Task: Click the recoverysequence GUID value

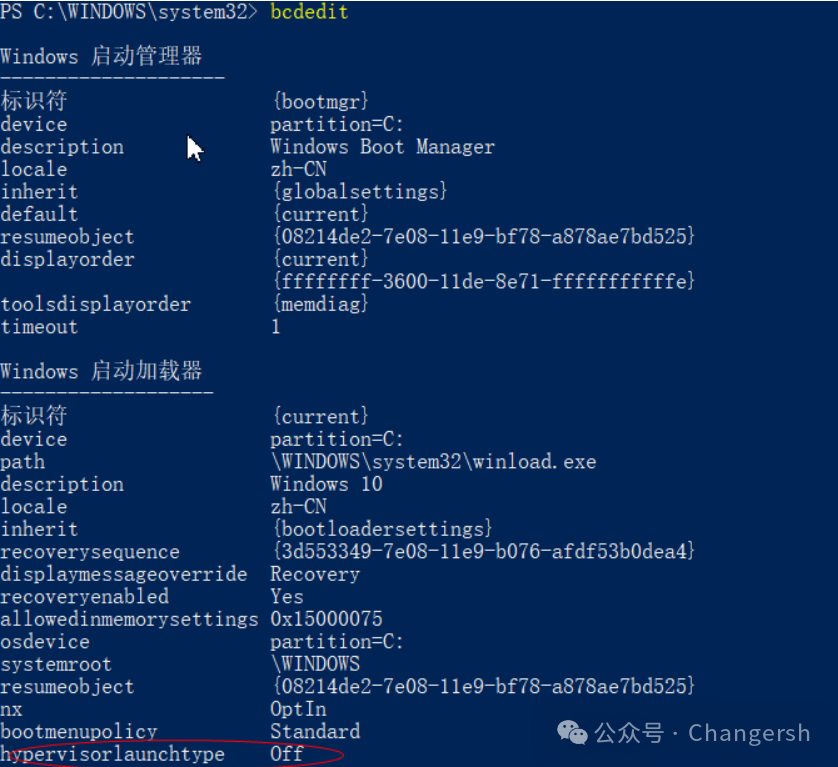Action: [482, 552]
